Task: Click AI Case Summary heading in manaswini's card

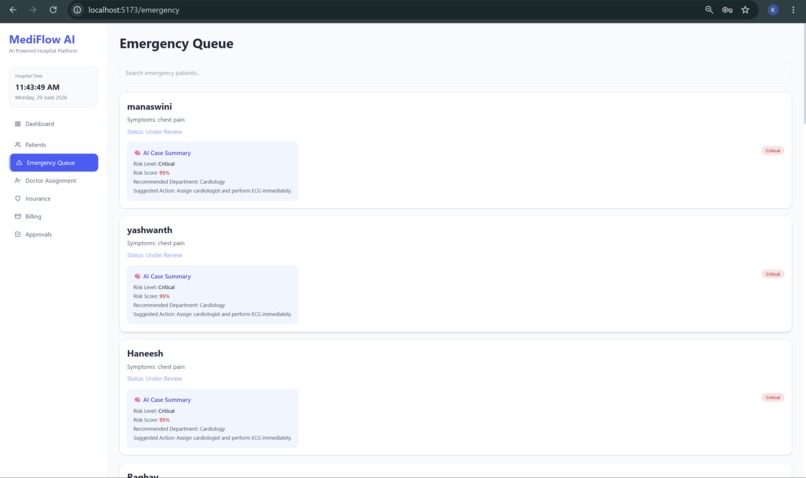Action: (x=167, y=153)
